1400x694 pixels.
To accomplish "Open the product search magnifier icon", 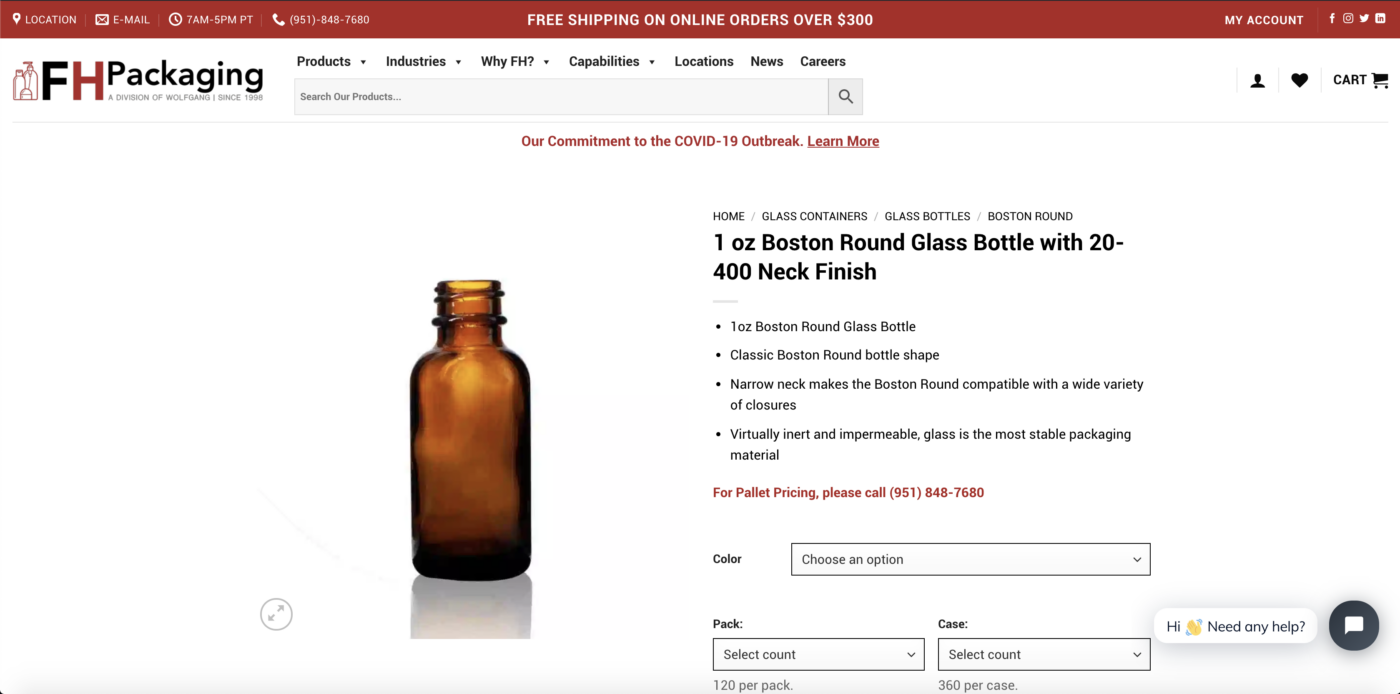I will (x=845, y=96).
